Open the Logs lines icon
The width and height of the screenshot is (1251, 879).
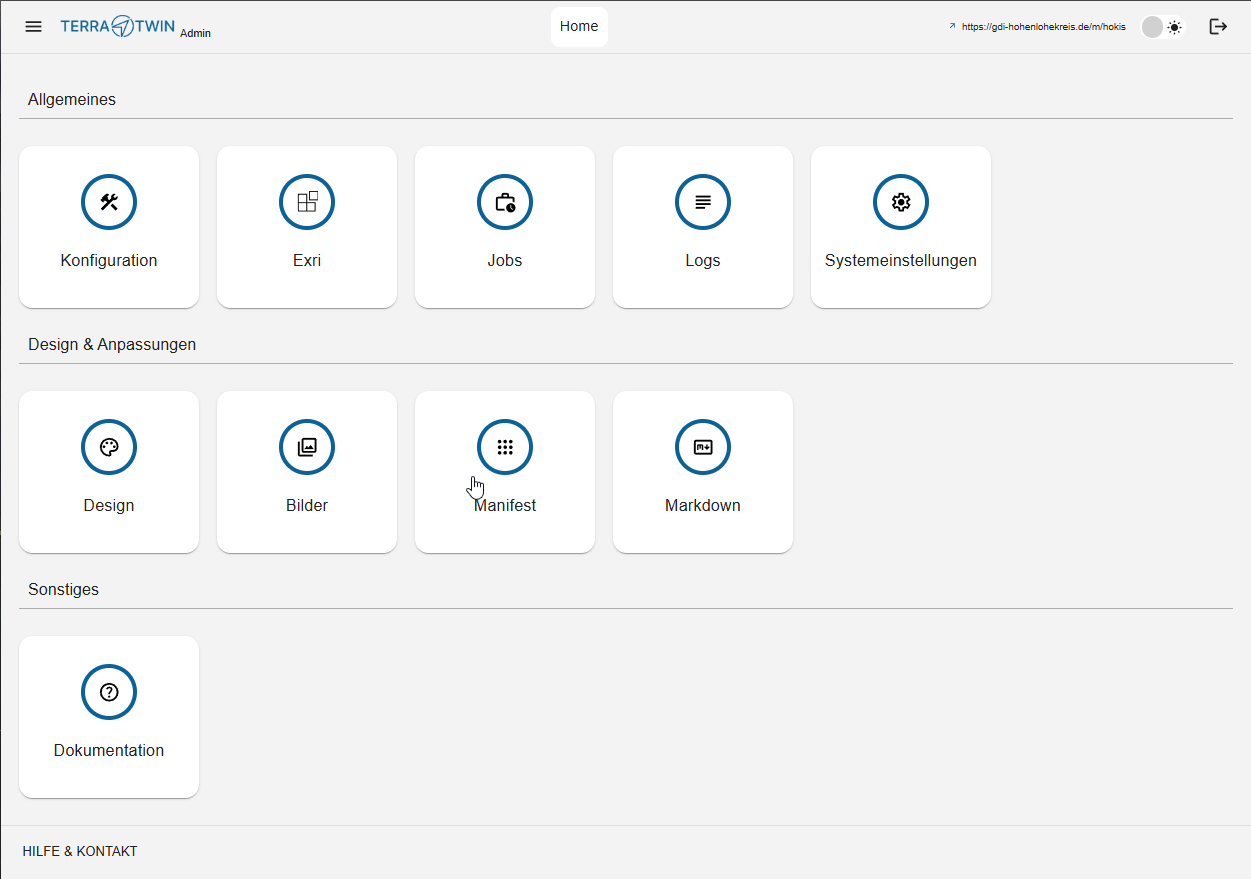coord(703,202)
